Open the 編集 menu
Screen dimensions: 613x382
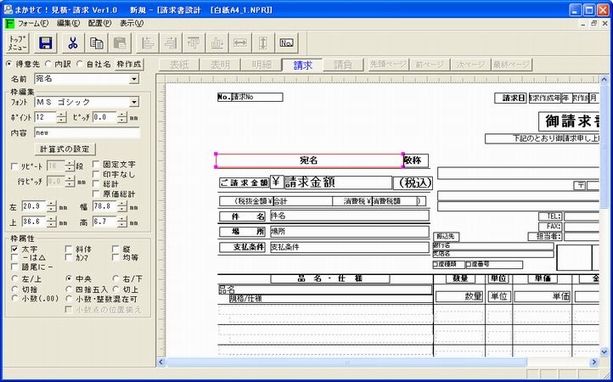click(x=68, y=23)
